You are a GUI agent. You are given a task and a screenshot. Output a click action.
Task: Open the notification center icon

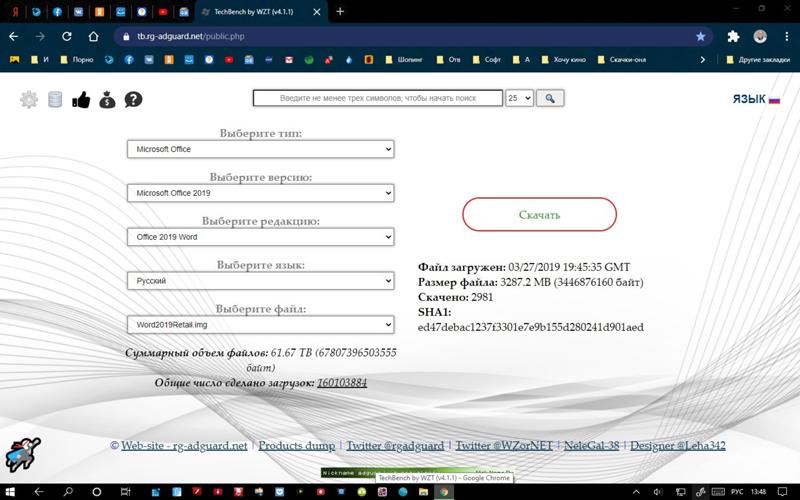[x=783, y=492]
